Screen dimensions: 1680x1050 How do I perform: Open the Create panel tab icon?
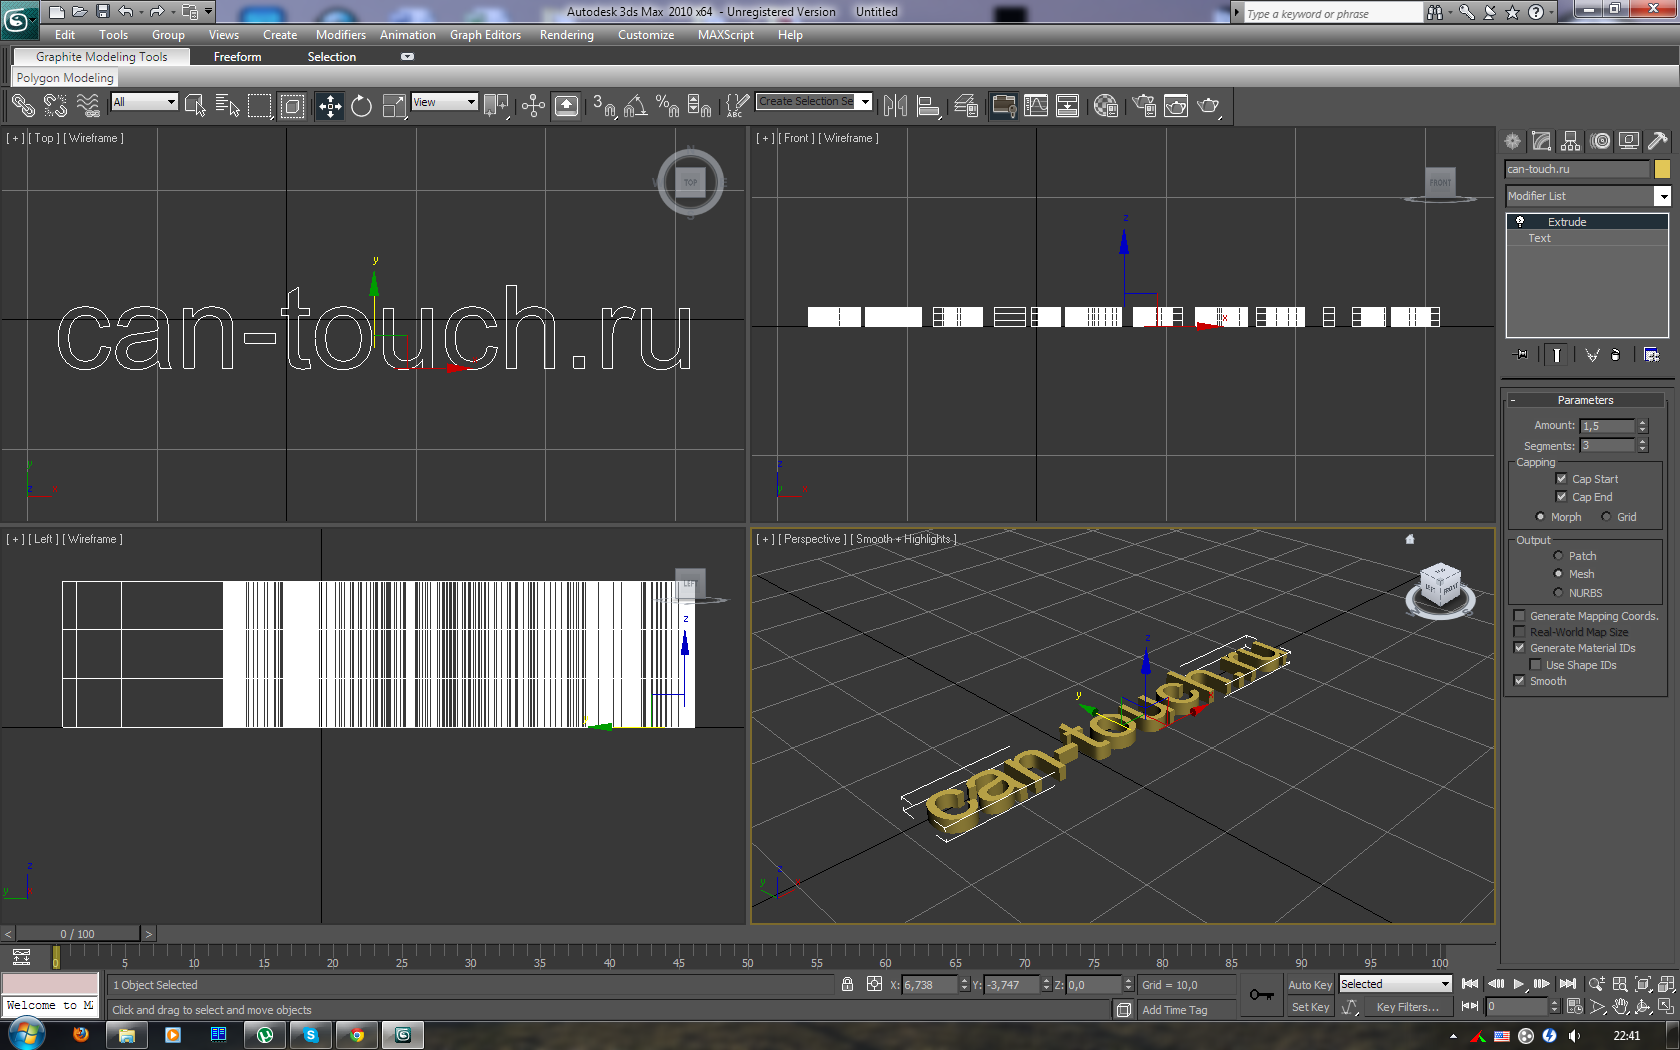click(1513, 141)
